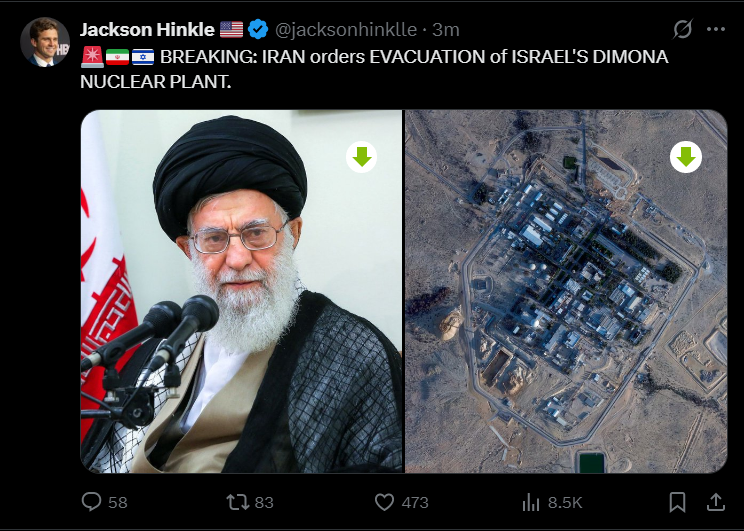Viewport: 744px width, 531px height.
Task: Open the photo of man at microphones
Action: (241, 291)
